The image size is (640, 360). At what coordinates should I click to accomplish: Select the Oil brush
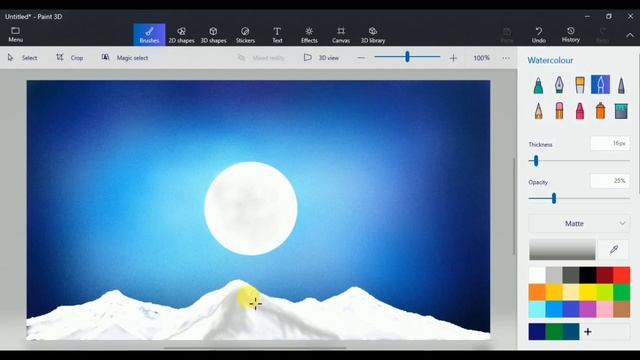tap(580, 85)
